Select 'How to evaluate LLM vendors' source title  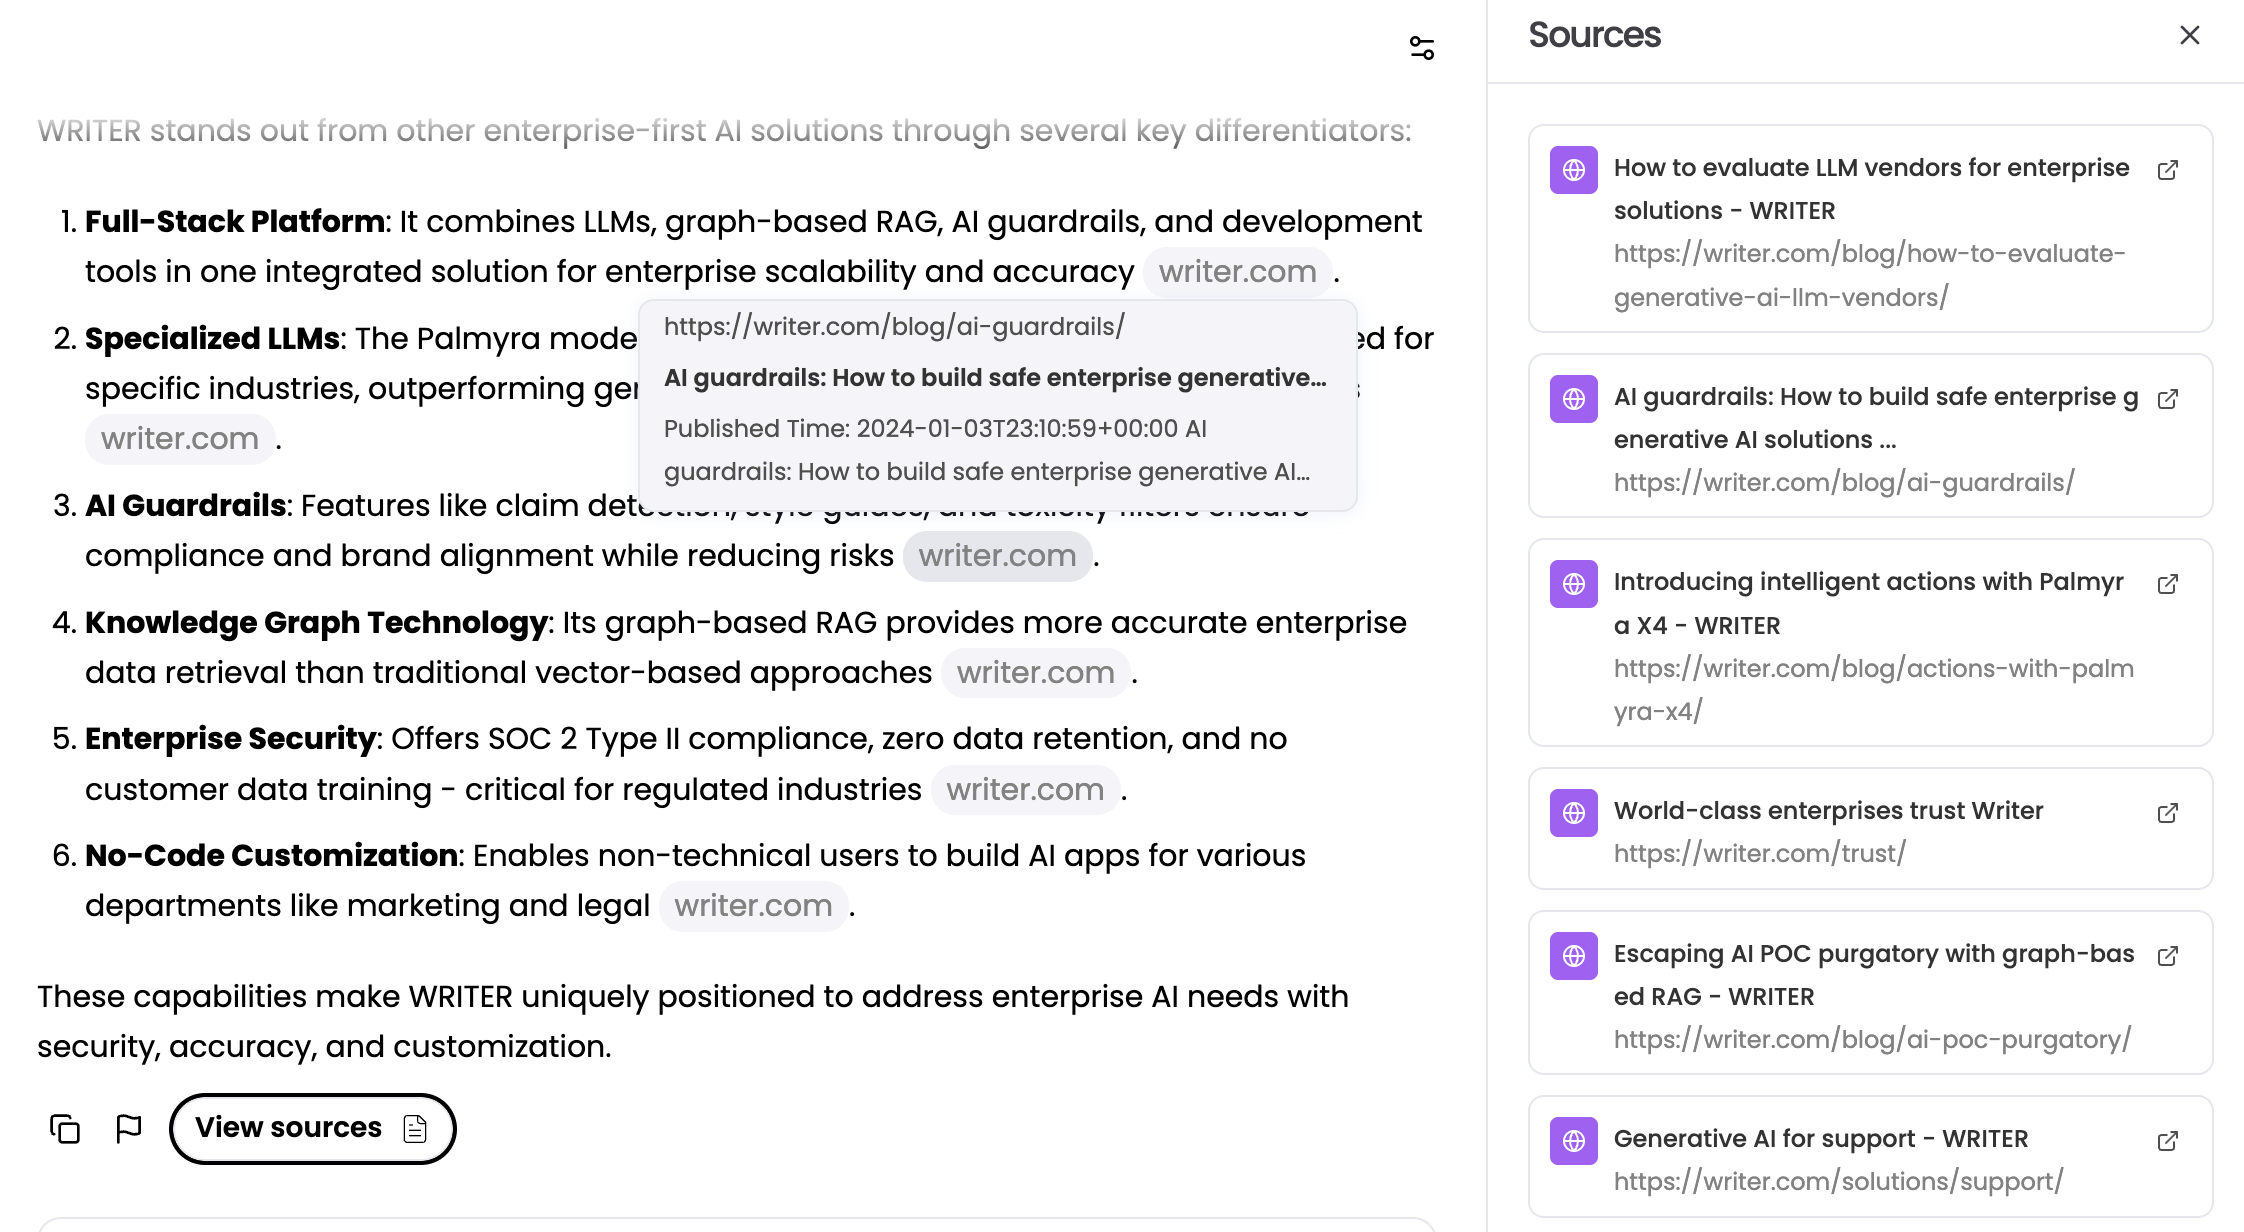click(x=1871, y=189)
